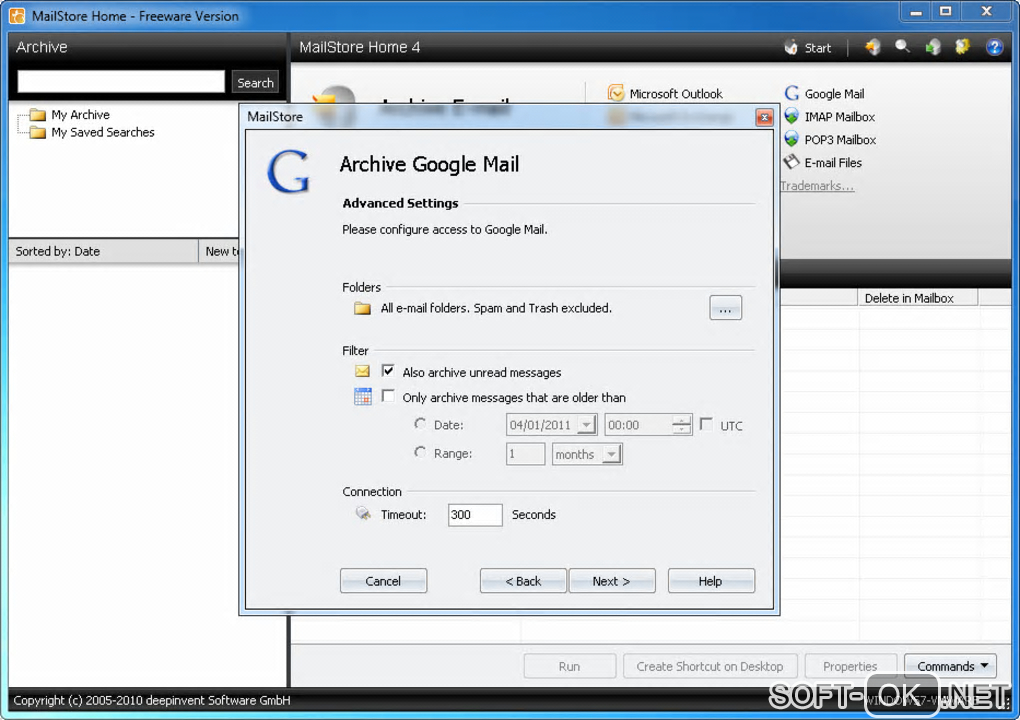Click the time field stepper arrows
1020x720 pixels.
click(681, 425)
